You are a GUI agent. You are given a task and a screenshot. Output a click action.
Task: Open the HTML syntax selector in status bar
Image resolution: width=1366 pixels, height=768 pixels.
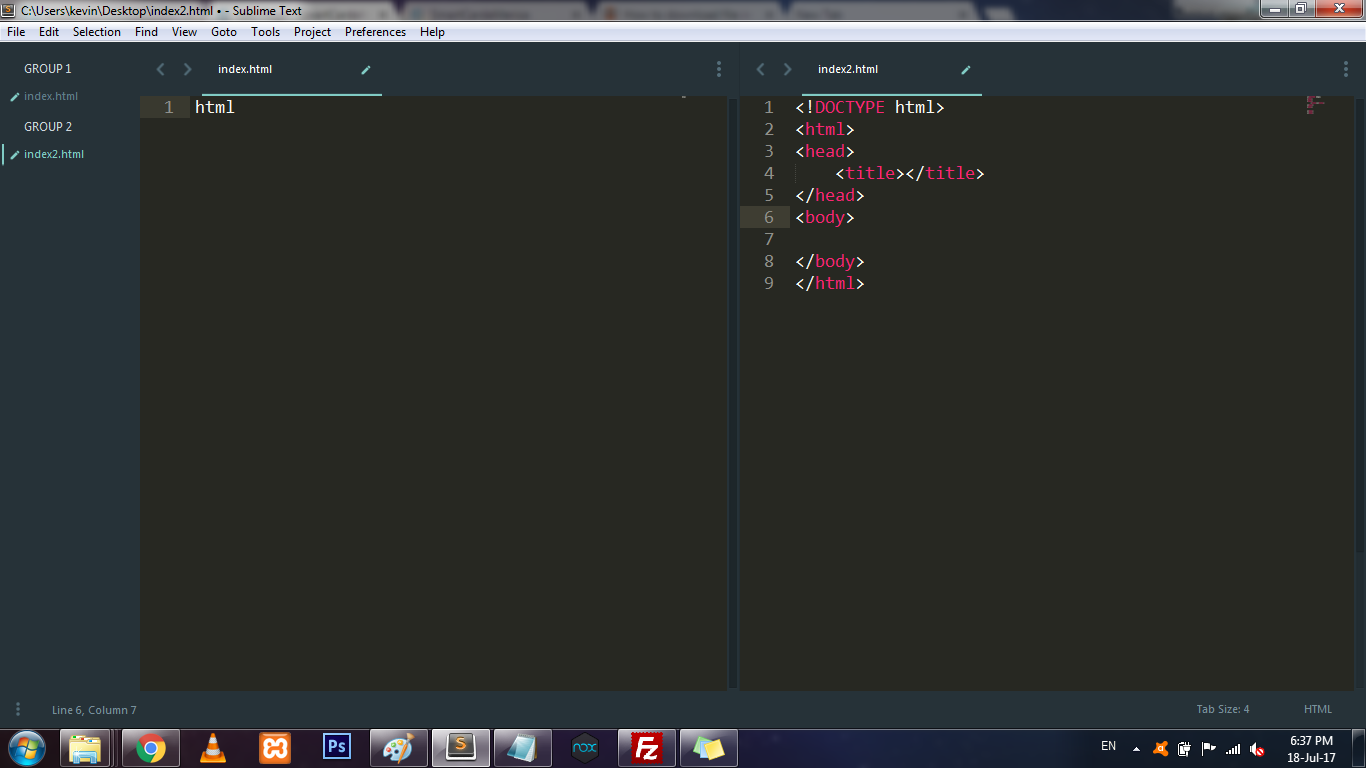coord(1318,709)
